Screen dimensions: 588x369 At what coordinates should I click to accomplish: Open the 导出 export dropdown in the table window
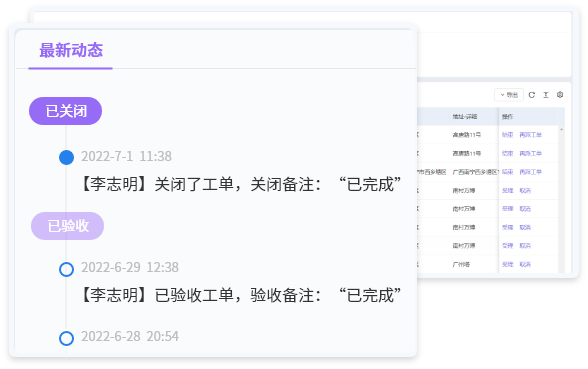[x=509, y=95]
